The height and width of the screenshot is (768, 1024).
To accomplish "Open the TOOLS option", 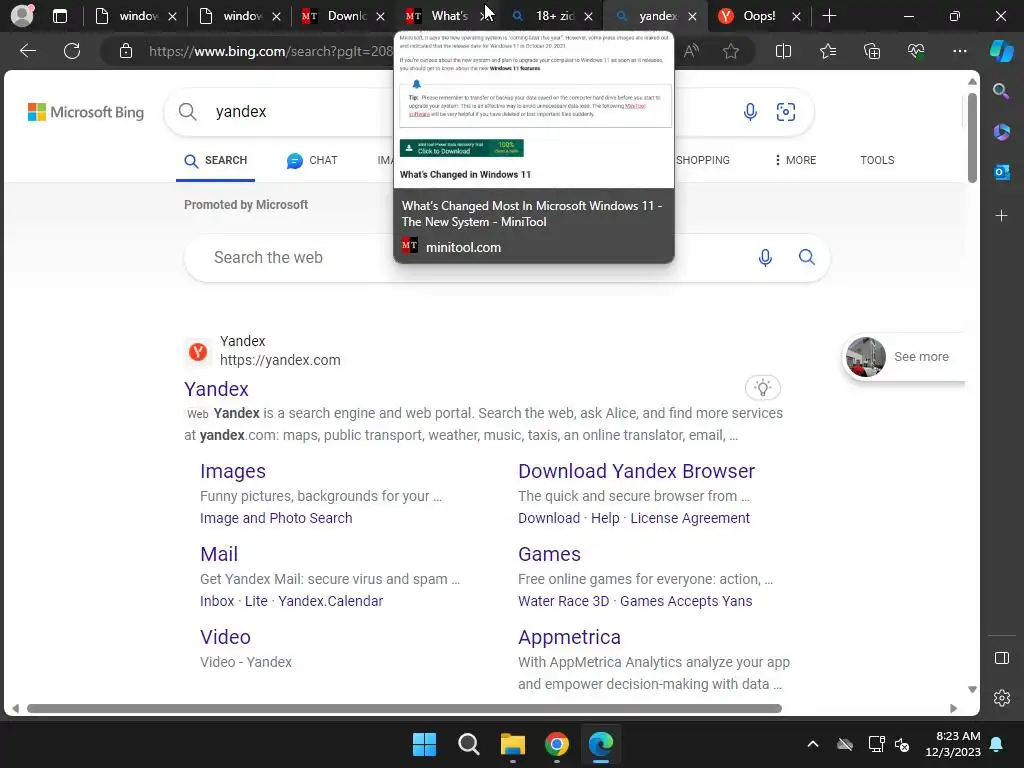I will click(x=877, y=160).
